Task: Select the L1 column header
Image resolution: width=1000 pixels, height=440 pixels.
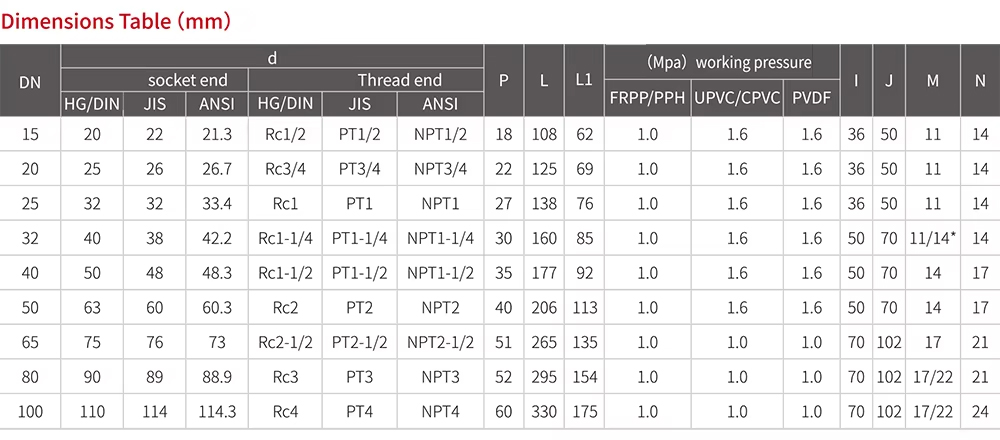Action: (x=586, y=81)
